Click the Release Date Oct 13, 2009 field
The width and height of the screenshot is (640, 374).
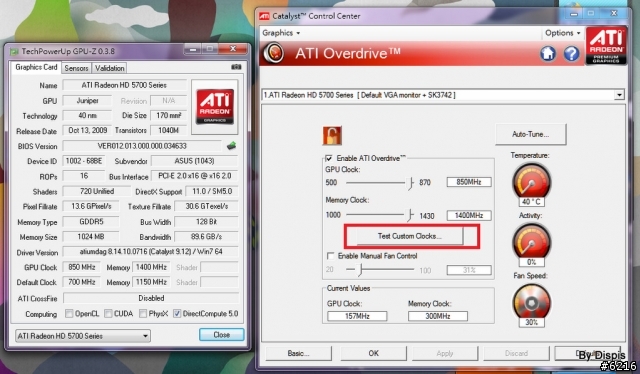[x=87, y=130]
